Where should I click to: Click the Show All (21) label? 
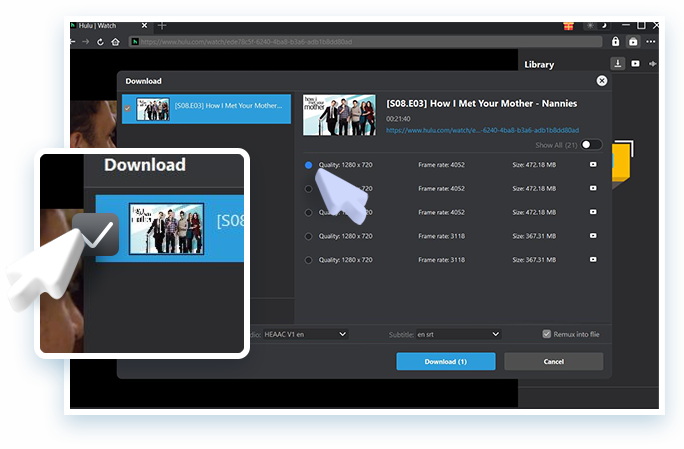(x=556, y=145)
